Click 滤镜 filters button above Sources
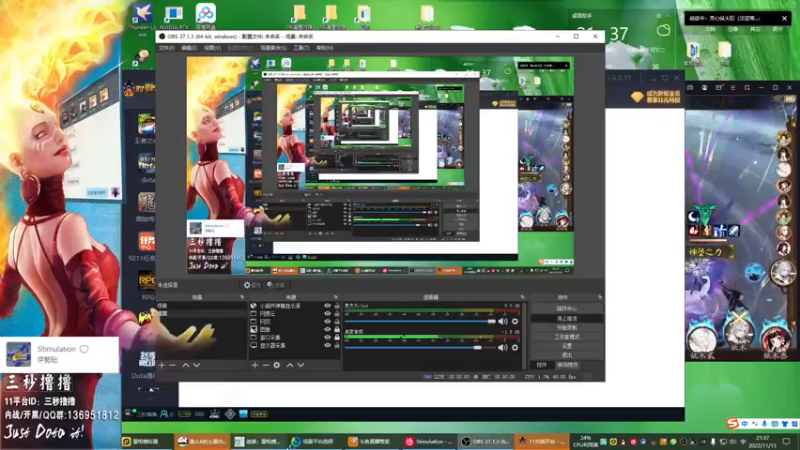 (x=276, y=285)
